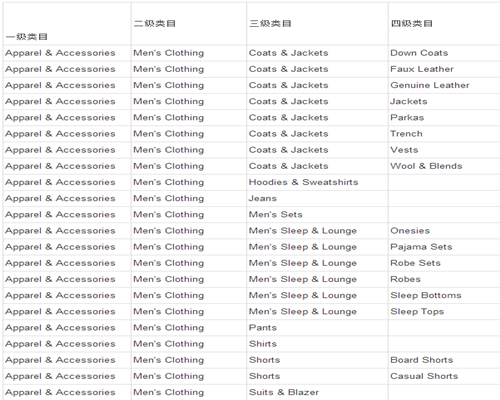Image resolution: width=500 pixels, height=400 pixels.
Task: Select the Suits & Blazer cell
Action: 317,392
